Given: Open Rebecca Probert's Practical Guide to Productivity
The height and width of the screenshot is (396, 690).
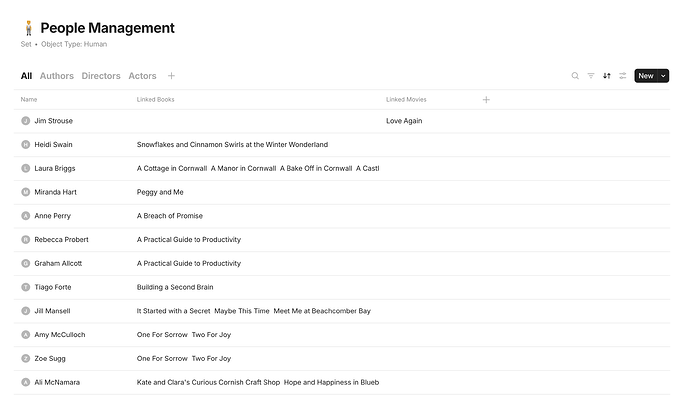Looking at the screenshot, I should 189,239.
